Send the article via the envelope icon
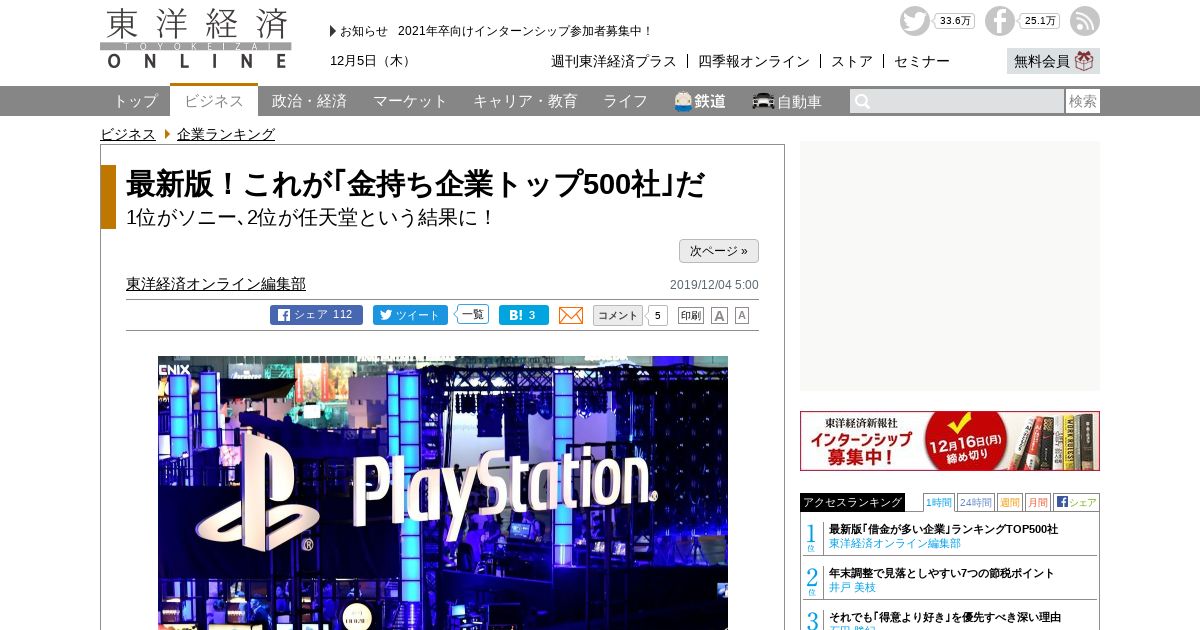This screenshot has width=1200, height=630. [x=571, y=315]
